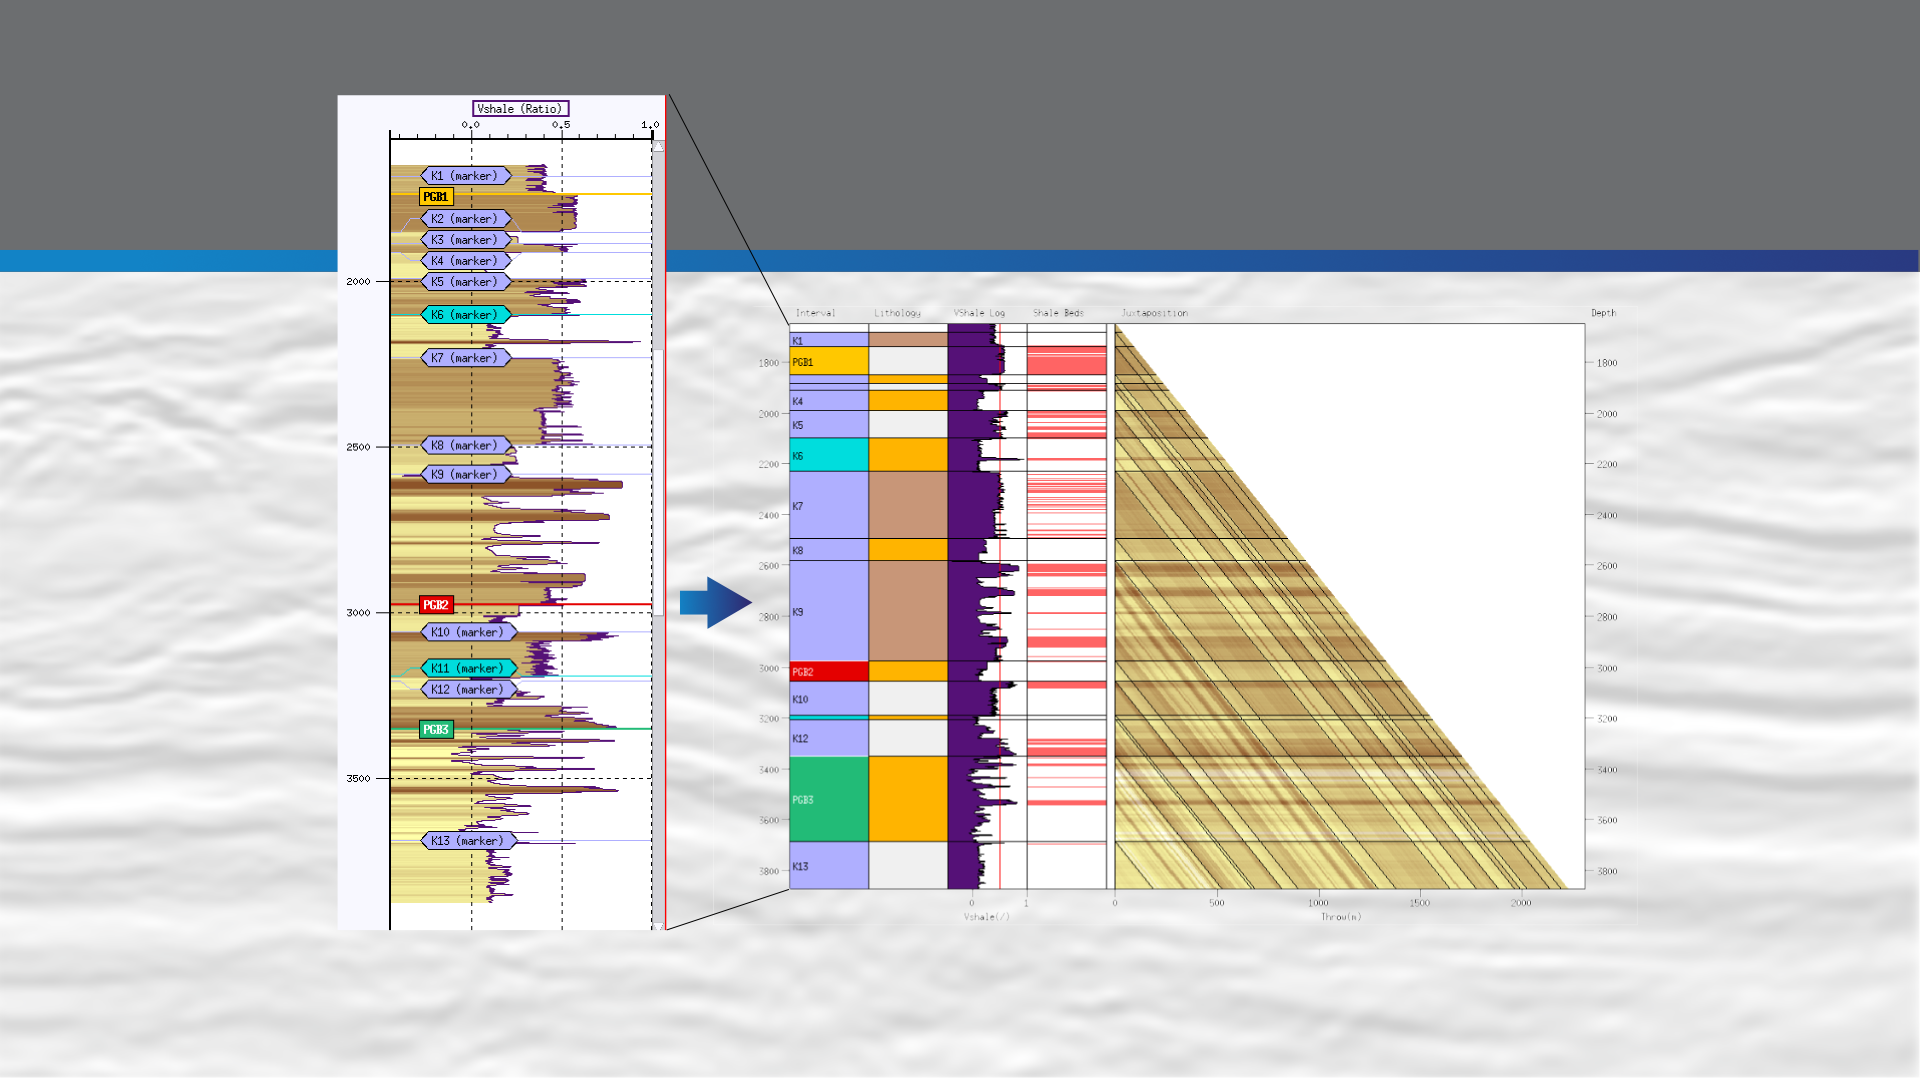Screen dimensions: 1920x1080
Task: Click the Depth axis header
Action: [1603, 313]
